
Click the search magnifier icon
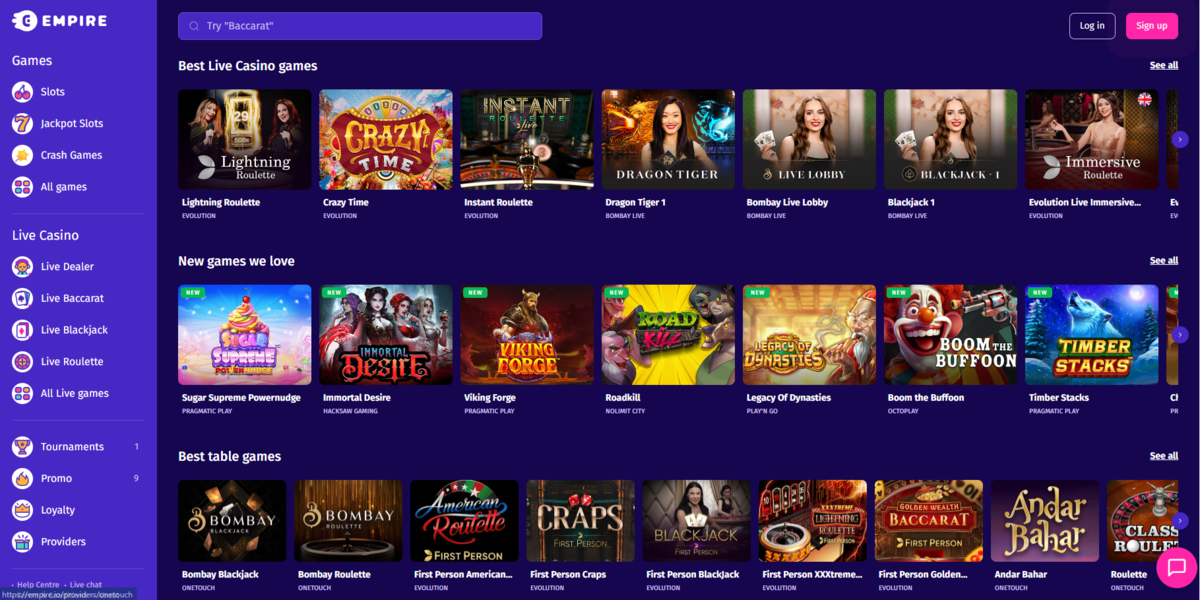click(x=194, y=26)
